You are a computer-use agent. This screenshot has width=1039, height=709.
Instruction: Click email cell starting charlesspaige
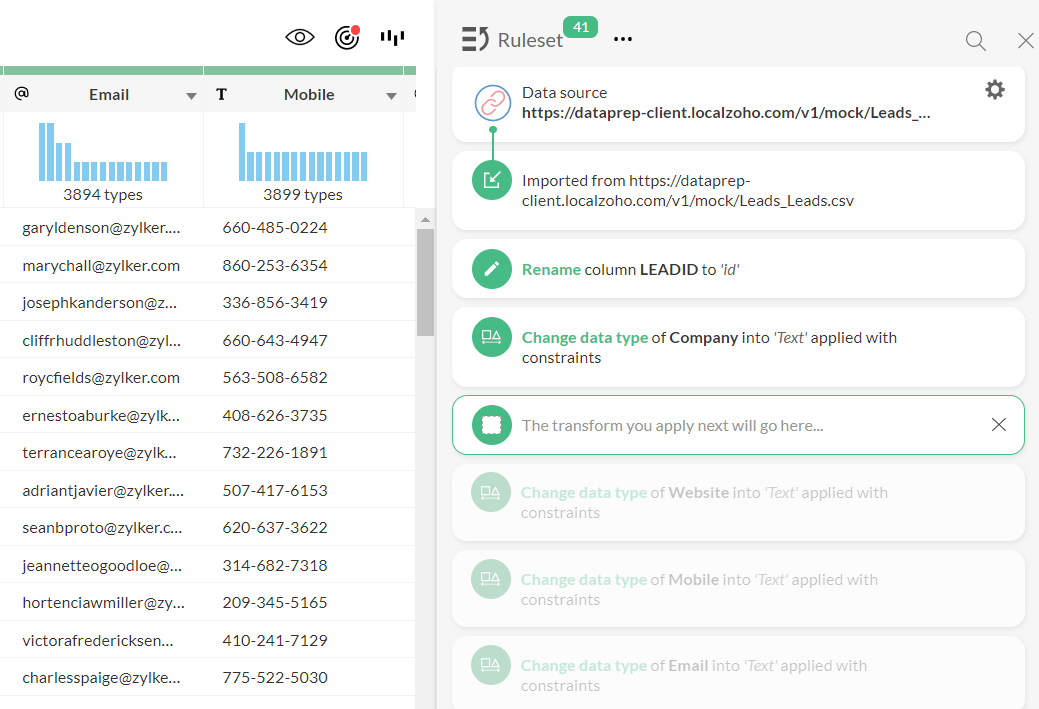pos(101,678)
